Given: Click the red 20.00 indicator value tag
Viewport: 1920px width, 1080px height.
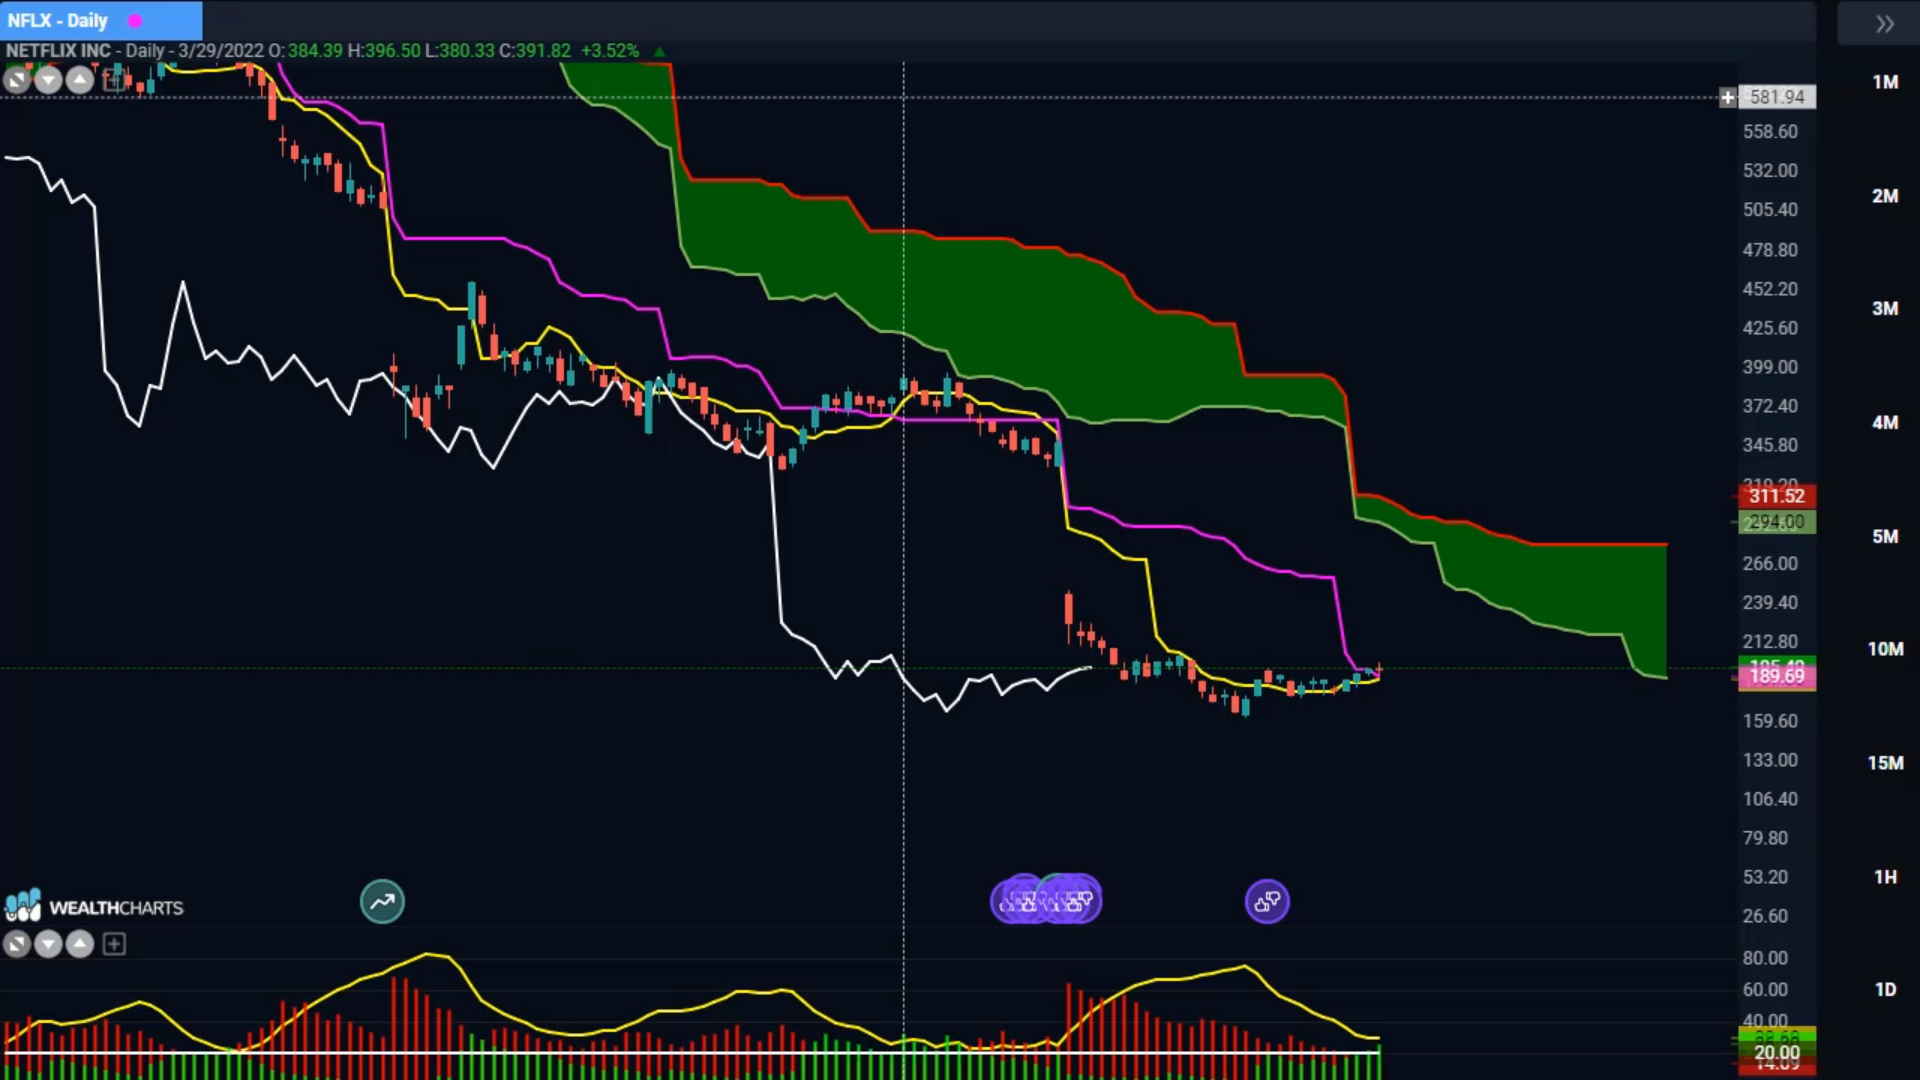Looking at the screenshot, I should (1777, 1053).
